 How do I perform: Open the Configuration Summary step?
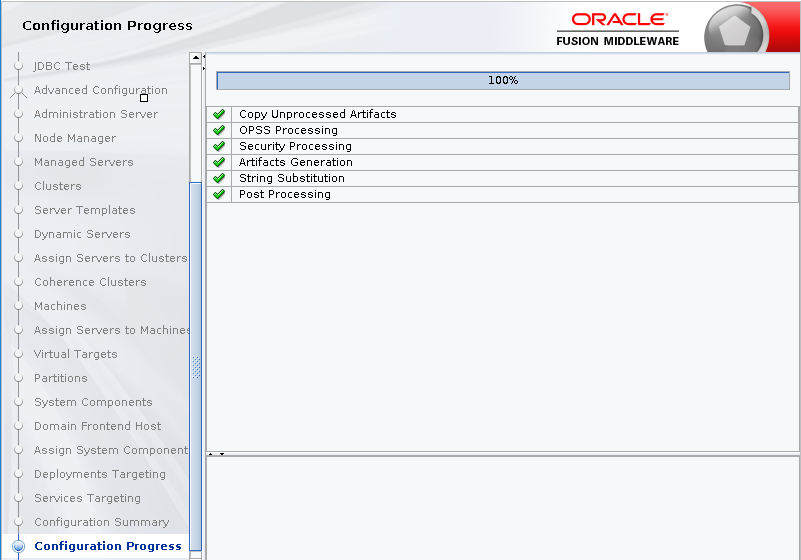[101, 522]
